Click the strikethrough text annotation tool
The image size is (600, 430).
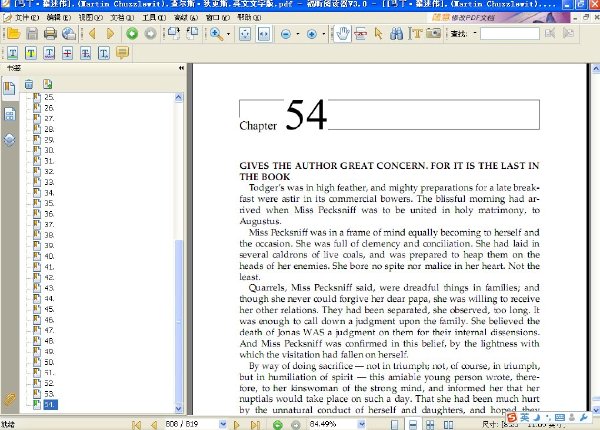click(x=67, y=53)
